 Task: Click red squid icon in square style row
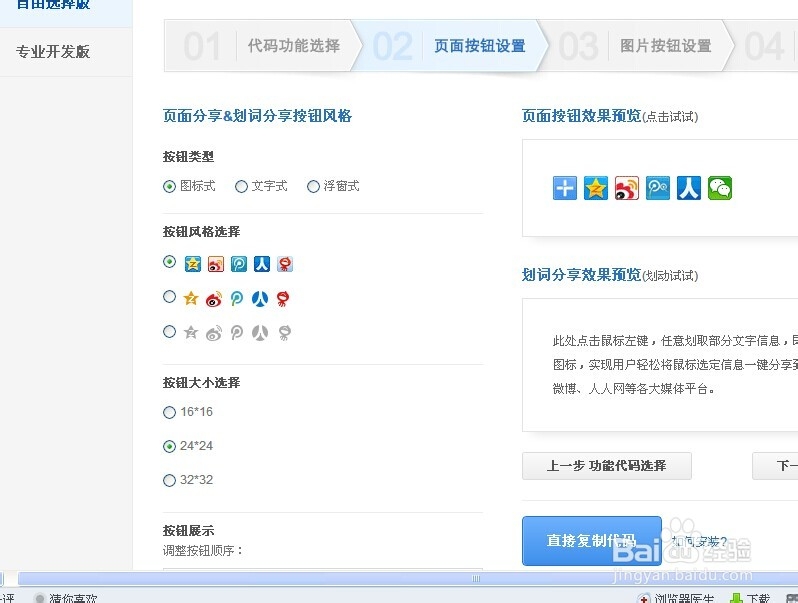(285, 264)
